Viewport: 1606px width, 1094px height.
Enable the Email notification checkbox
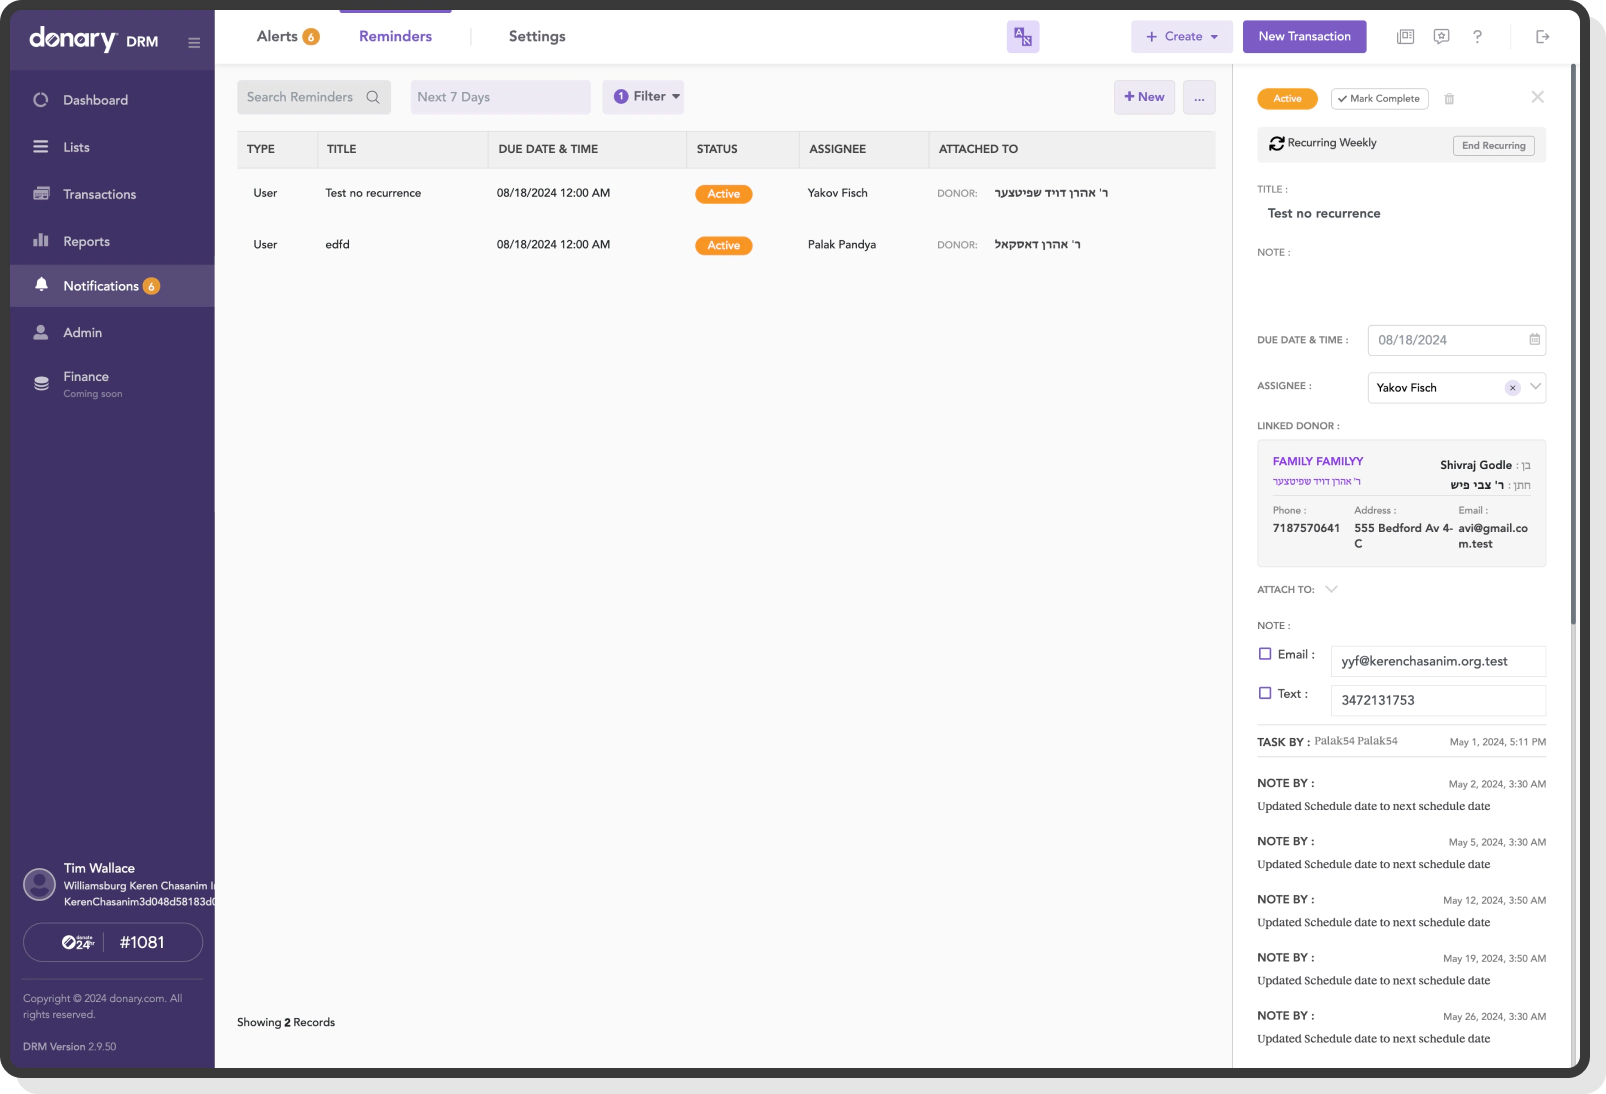click(1264, 653)
